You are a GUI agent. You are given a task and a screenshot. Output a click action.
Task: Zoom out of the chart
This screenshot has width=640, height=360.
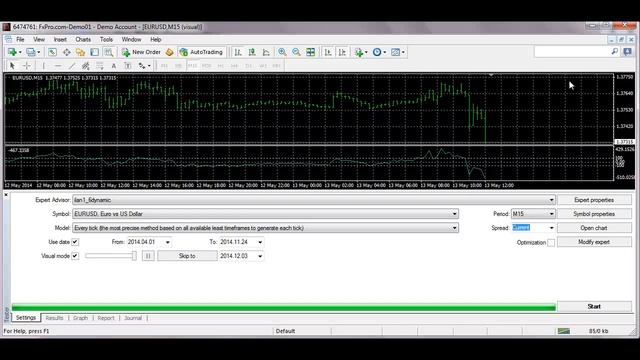coord(296,52)
